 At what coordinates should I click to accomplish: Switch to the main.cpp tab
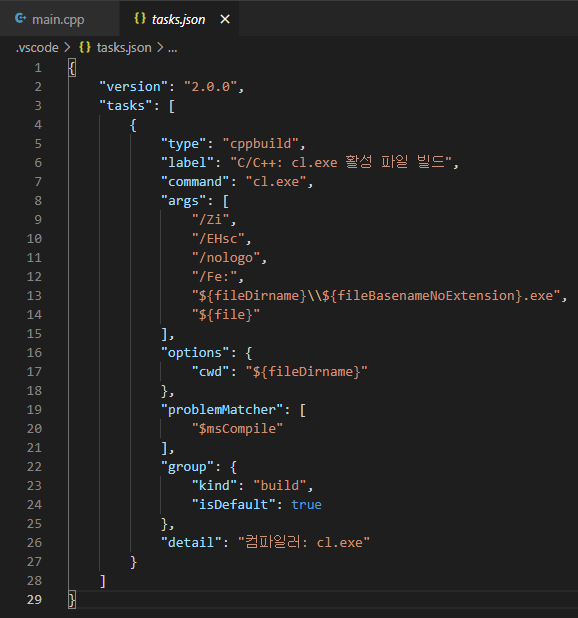pos(59,19)
